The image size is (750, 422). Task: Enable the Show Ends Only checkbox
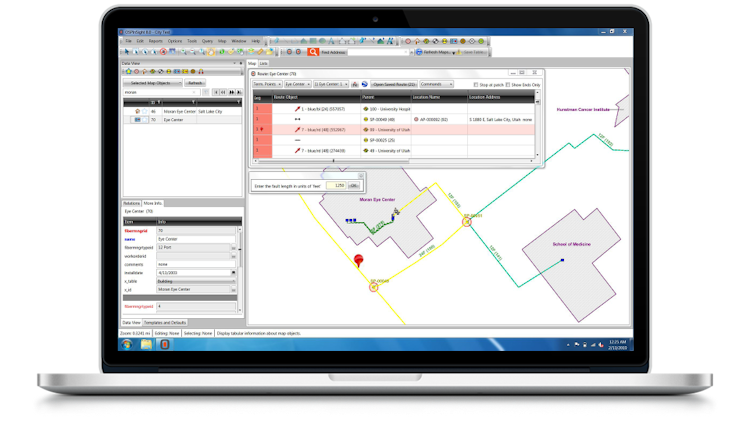point(508,85)
